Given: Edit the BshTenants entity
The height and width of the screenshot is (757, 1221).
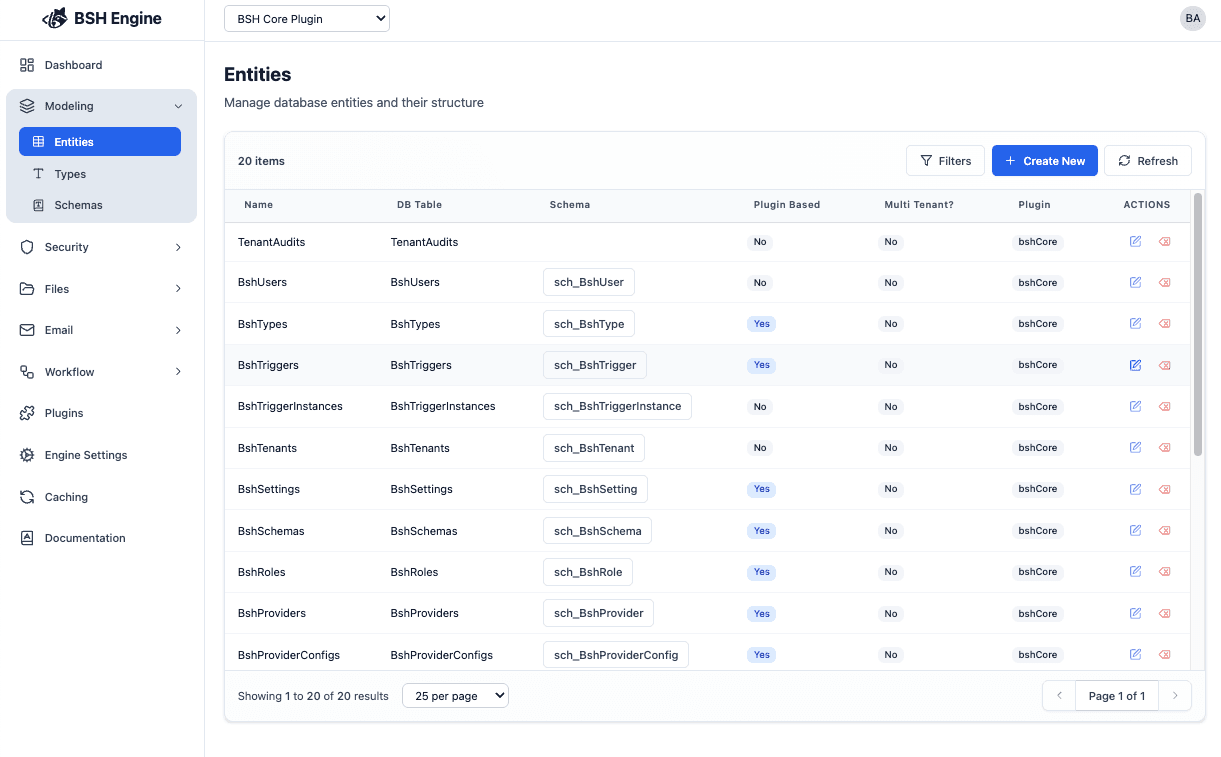Looking at the screenshot, I should coord(1135,448).
